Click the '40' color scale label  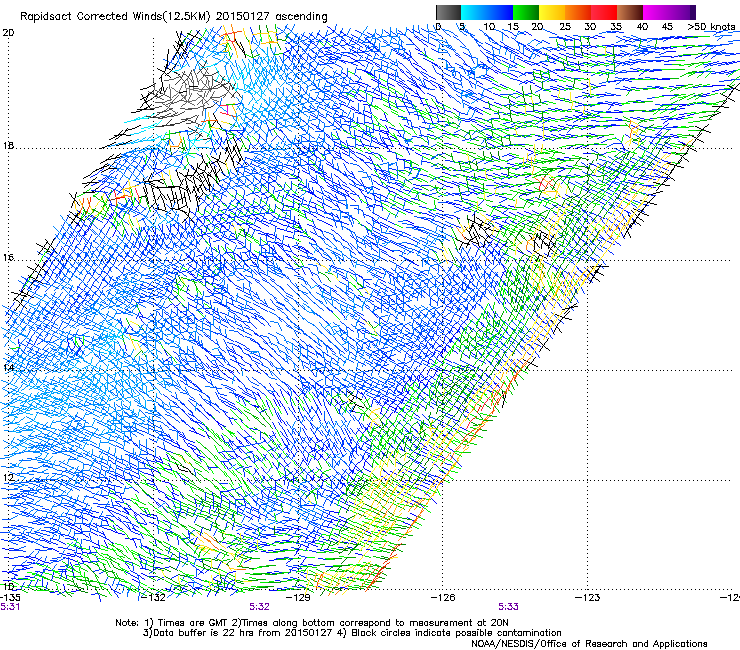642,27
